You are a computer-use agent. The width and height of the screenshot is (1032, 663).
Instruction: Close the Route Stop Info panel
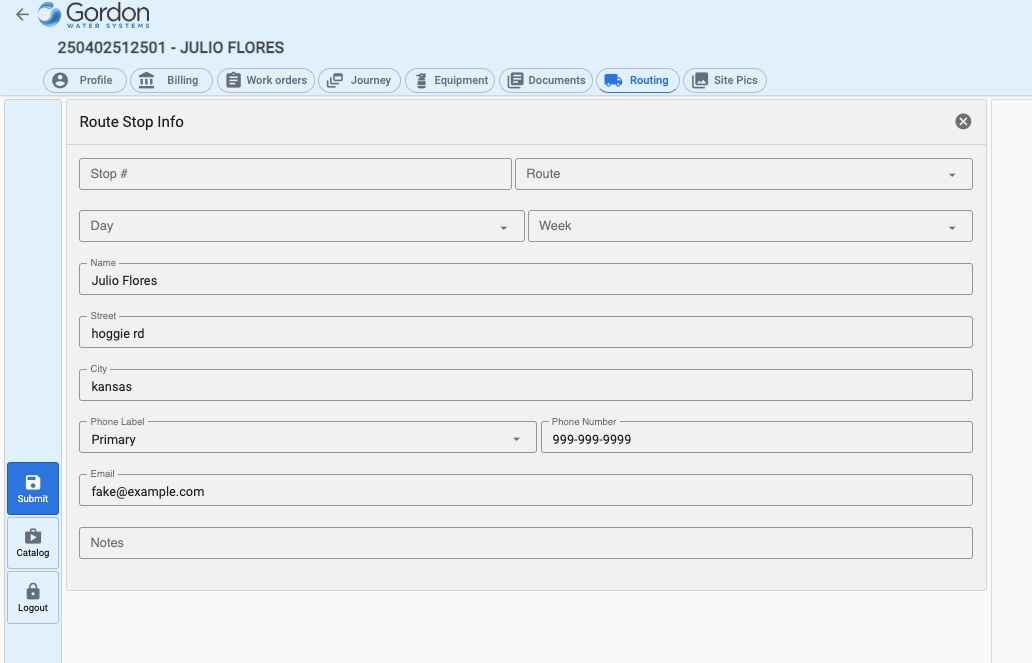[963, 121]
